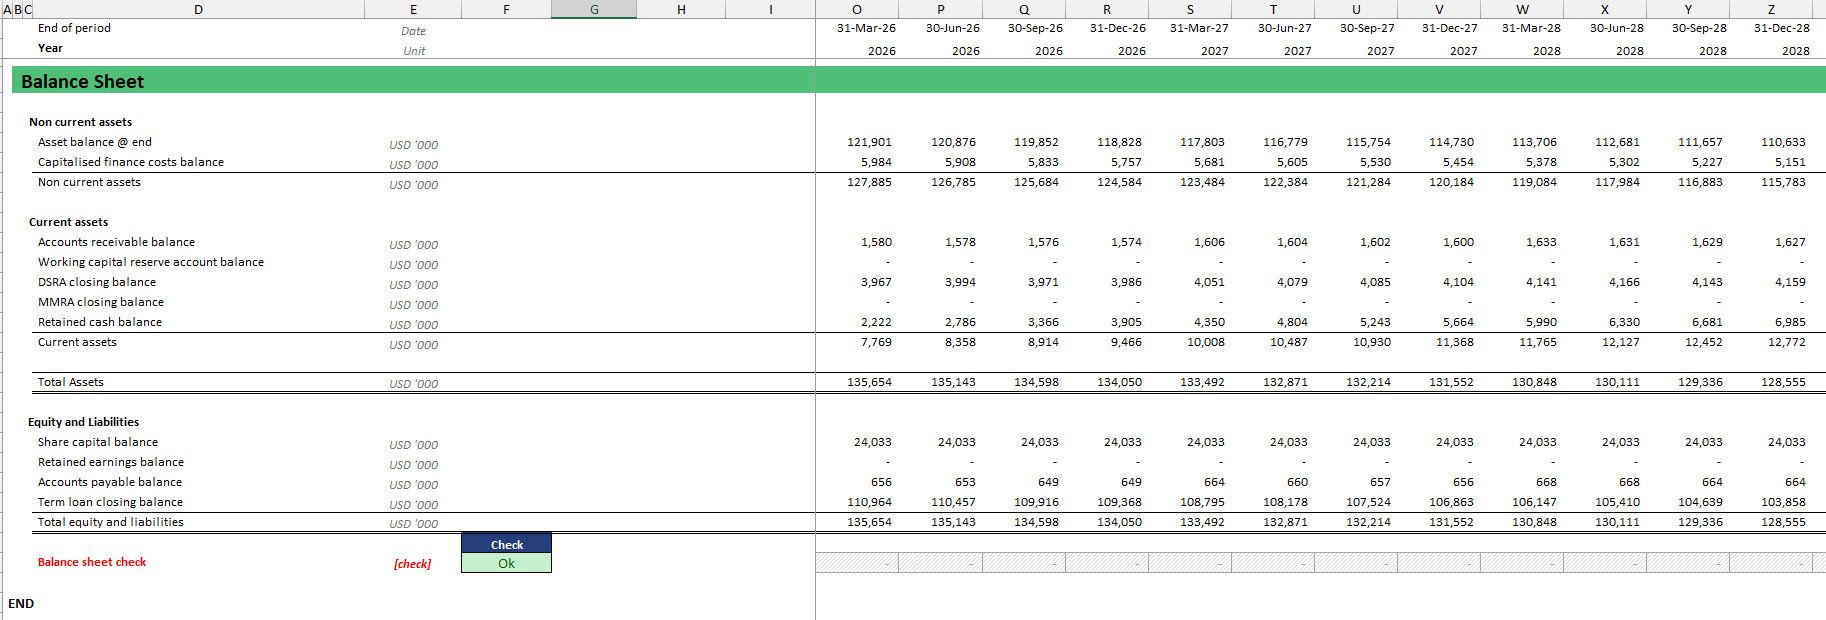The image size is (1826, 620).
Task: Select Asset balance @ end value 121,901
Action: pyautogui.click(x=869, y=142)
